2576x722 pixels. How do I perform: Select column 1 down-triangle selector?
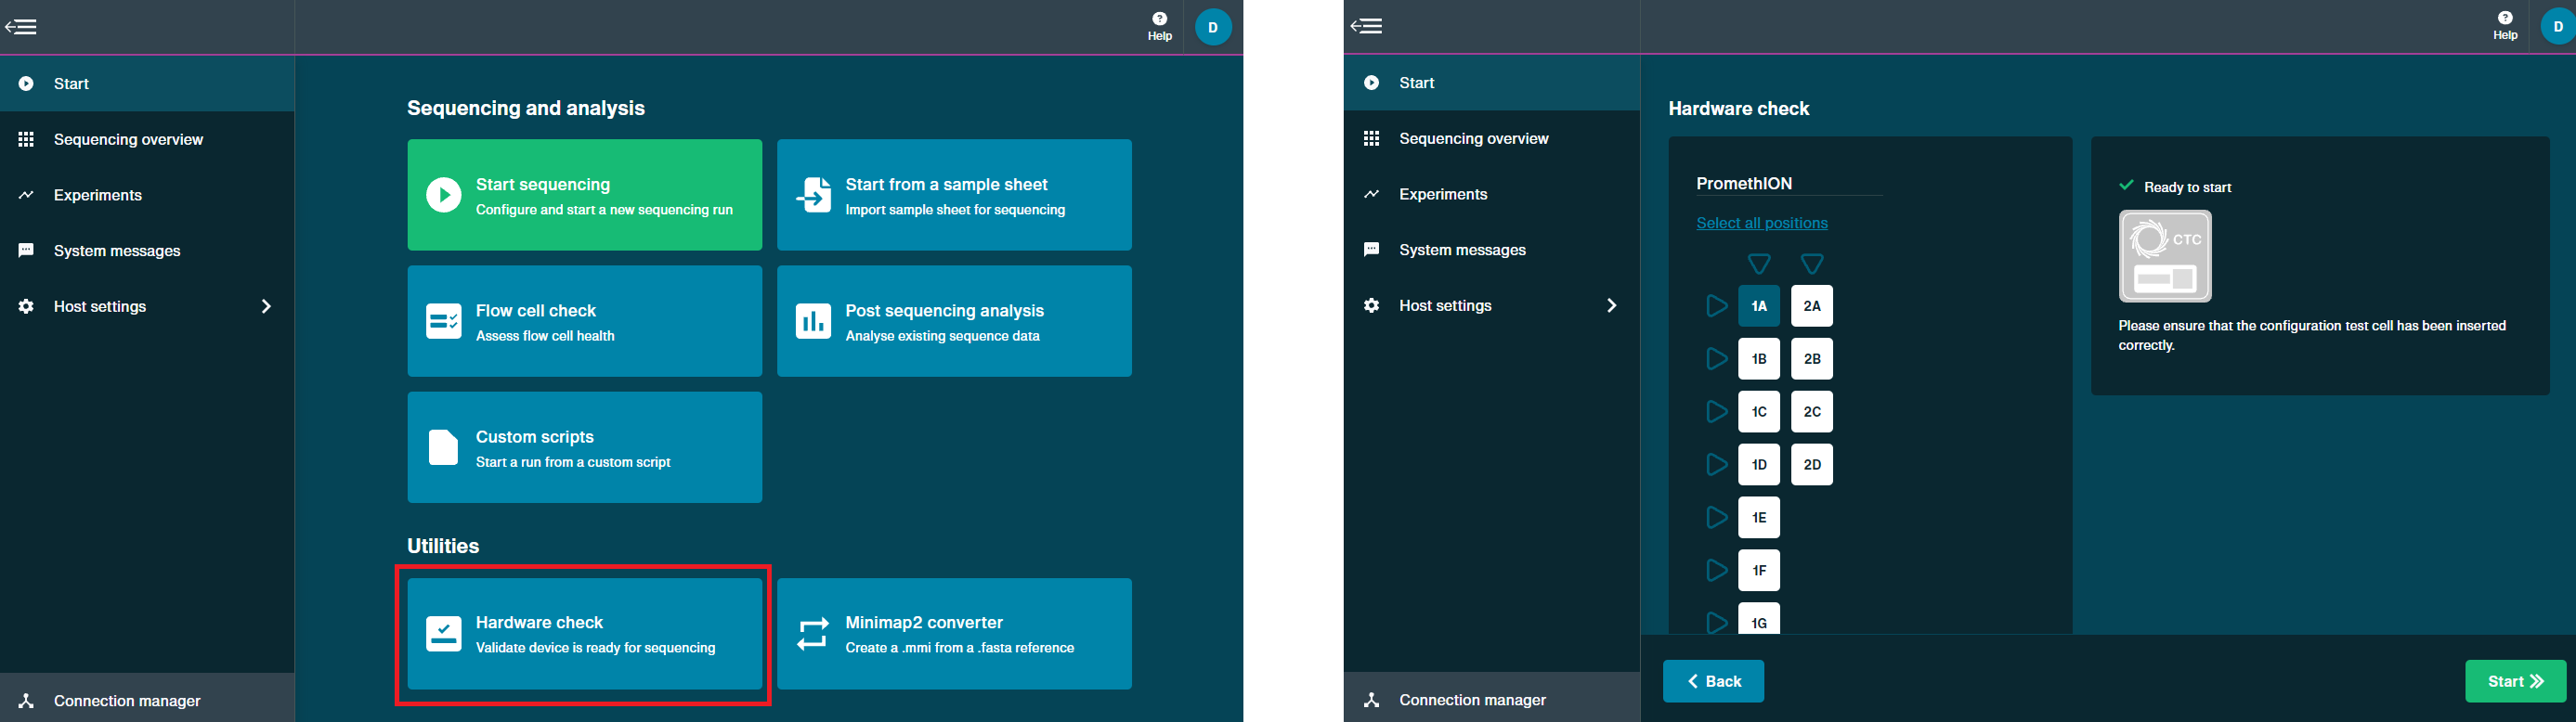pyautogui.click(x=1759, y=264)
